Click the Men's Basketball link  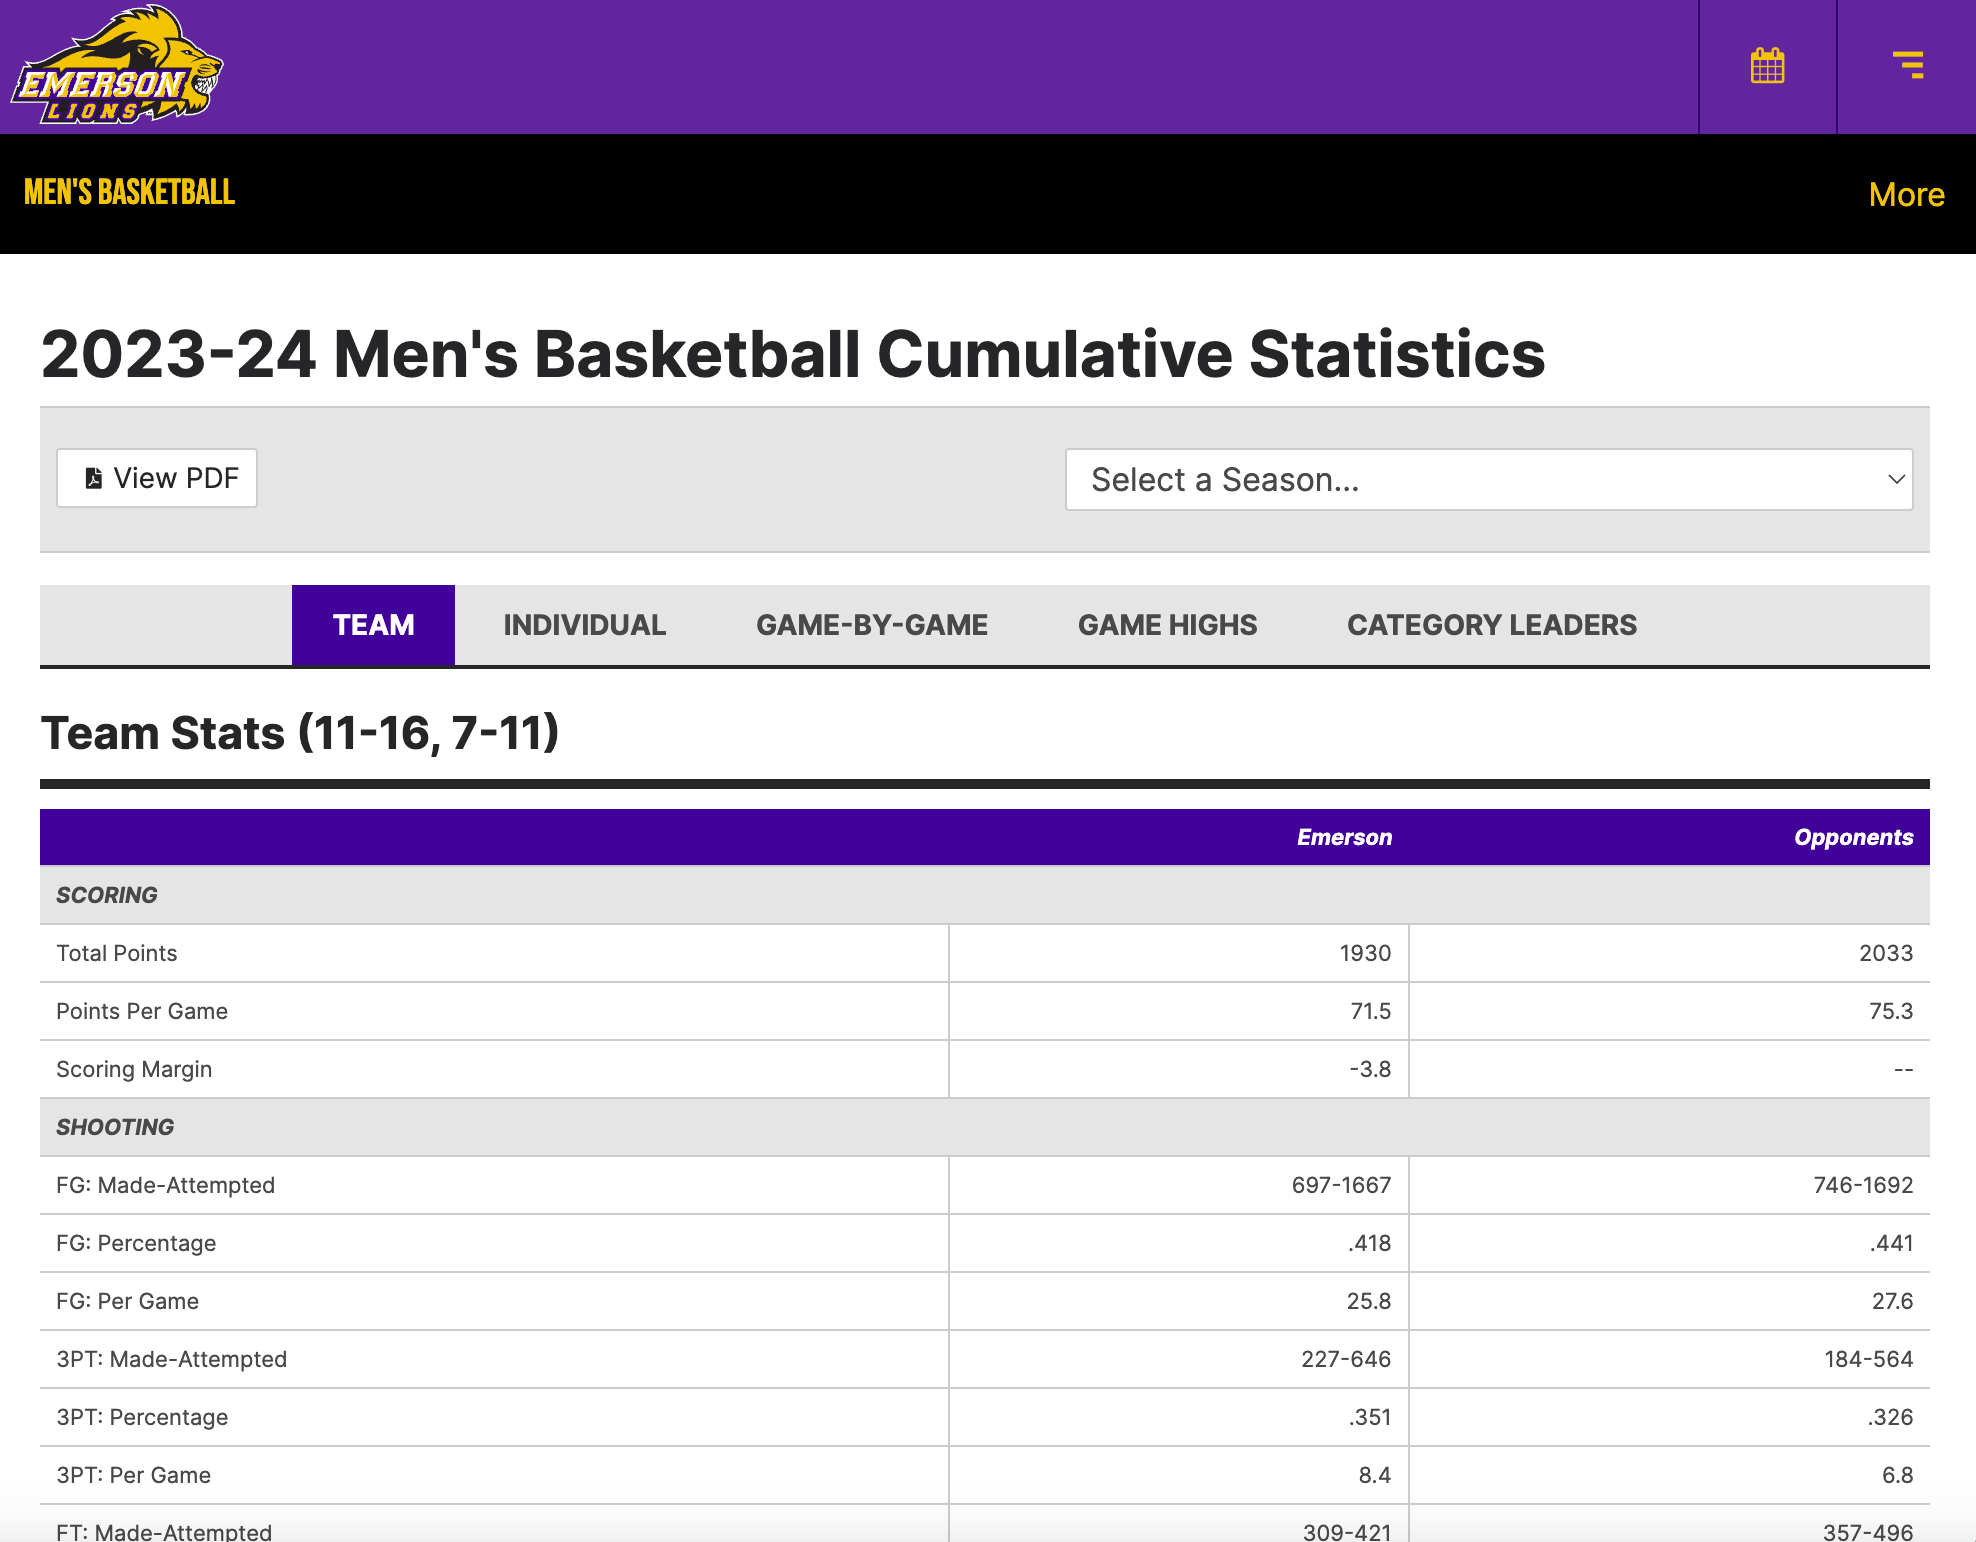pyautogui.click(x=129, y=192)
